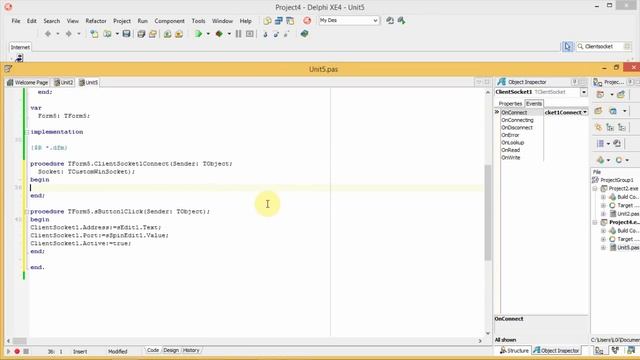Click the Set debug desktop icon

click(402, 20)
